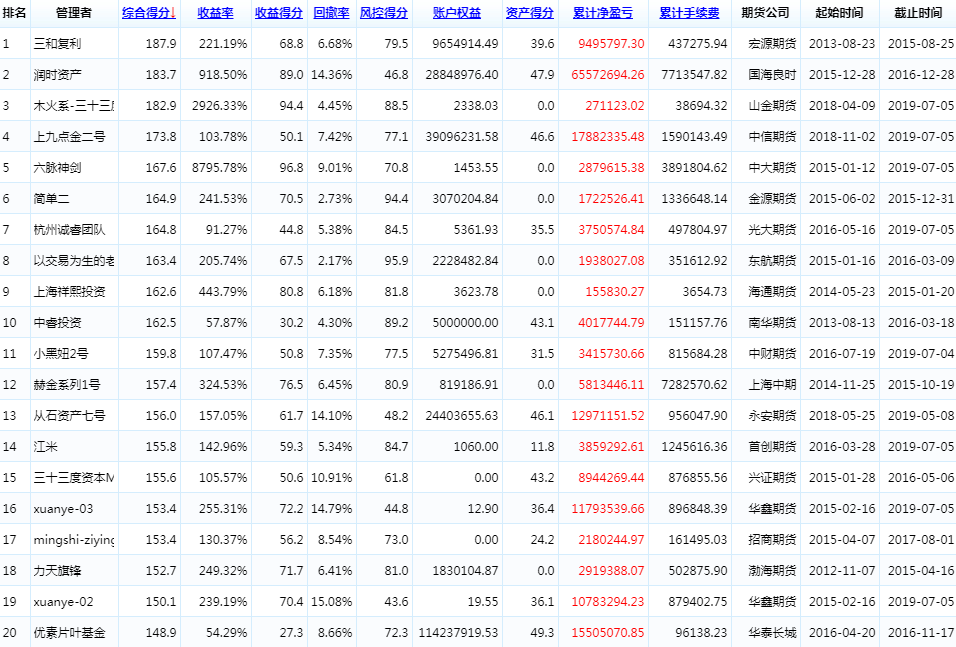The image size is (956, 647).
Task: Click futures company 山金期货
Action: tap(772, 106)
